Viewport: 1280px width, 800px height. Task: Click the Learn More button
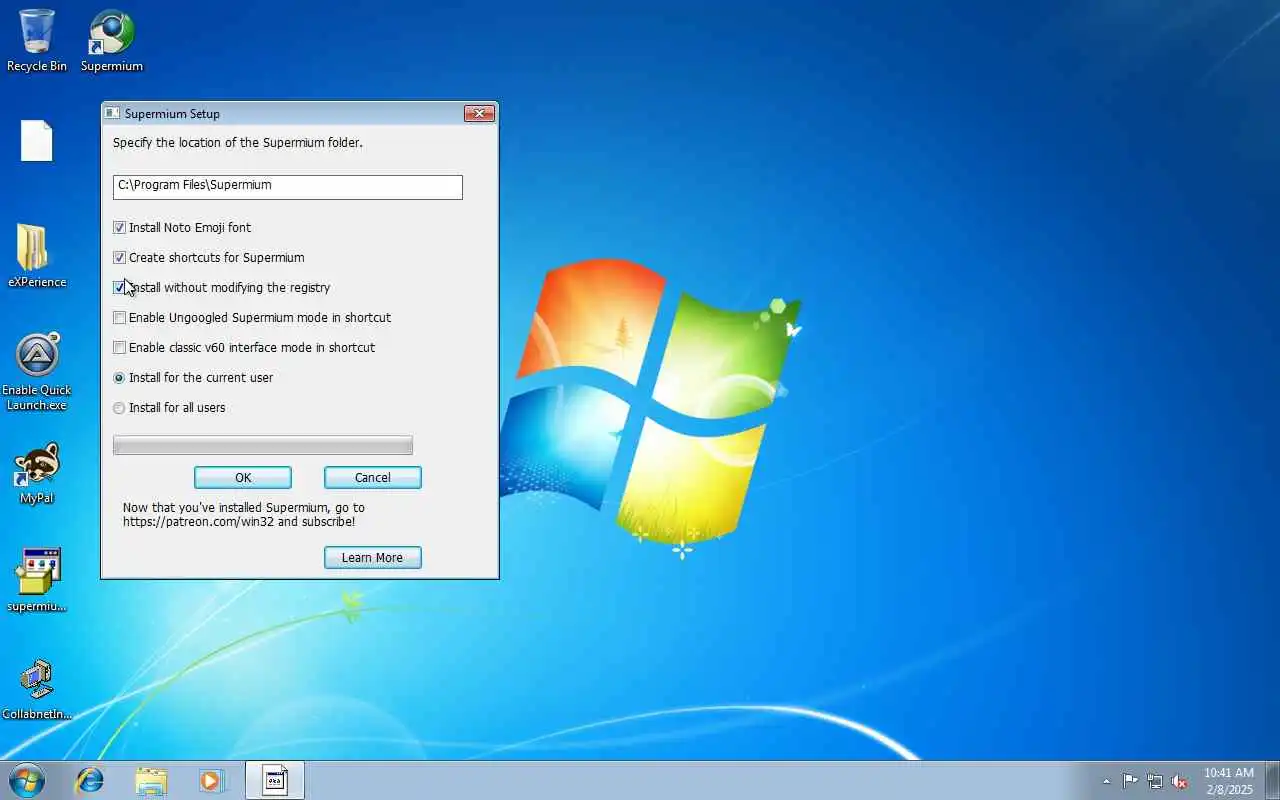[x=373, y=558]
